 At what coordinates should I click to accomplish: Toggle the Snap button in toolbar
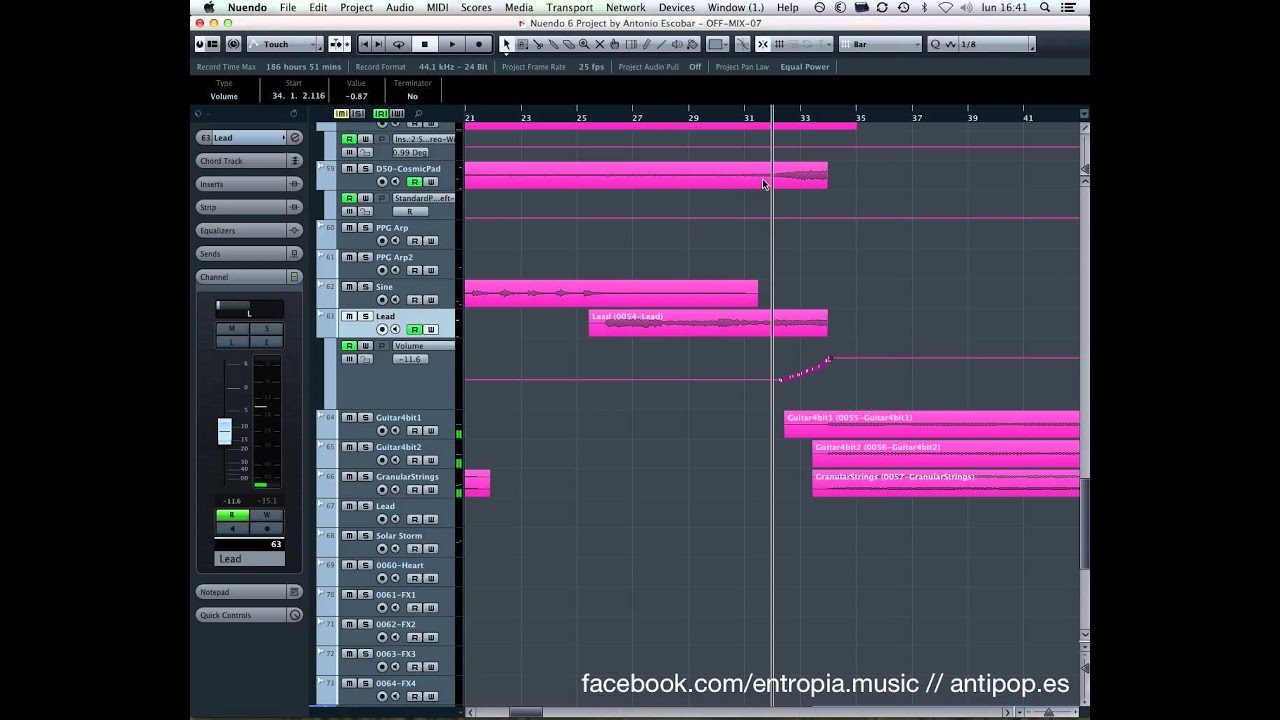763,44
